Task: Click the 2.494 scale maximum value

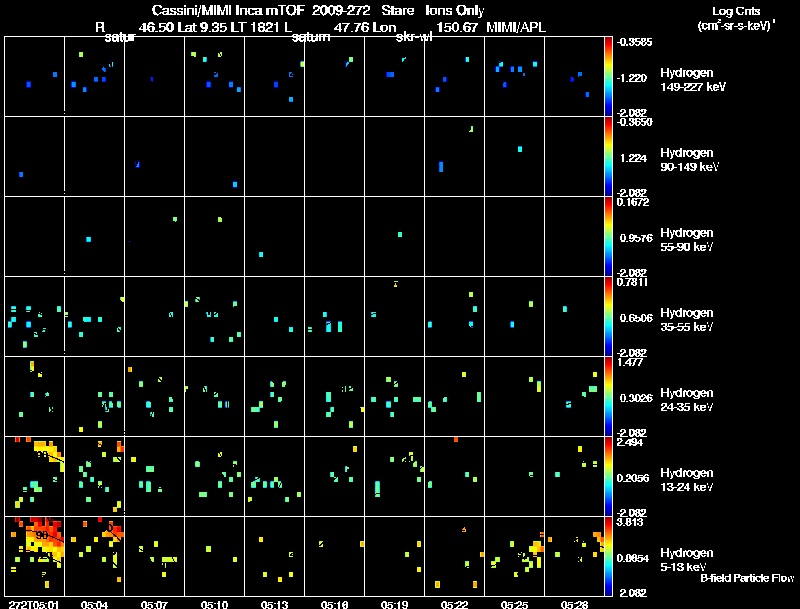Action: tap(630, 442)
